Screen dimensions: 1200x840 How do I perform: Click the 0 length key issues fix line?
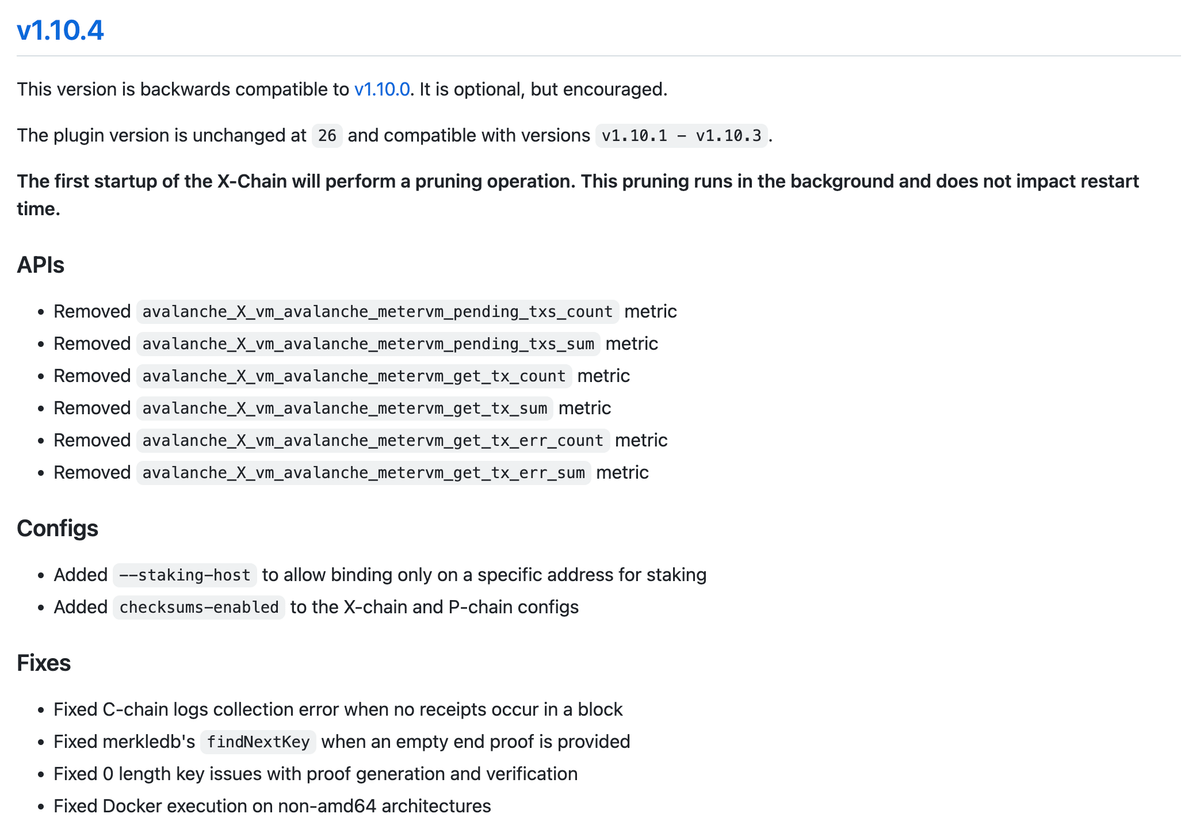pyautogui.click(x=315, y=774)
